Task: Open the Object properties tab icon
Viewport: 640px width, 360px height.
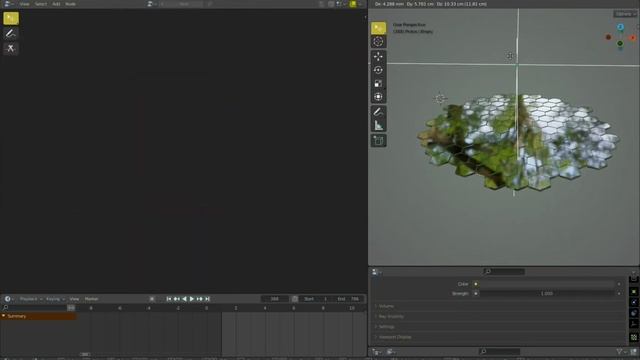Action: pos(633,291)
